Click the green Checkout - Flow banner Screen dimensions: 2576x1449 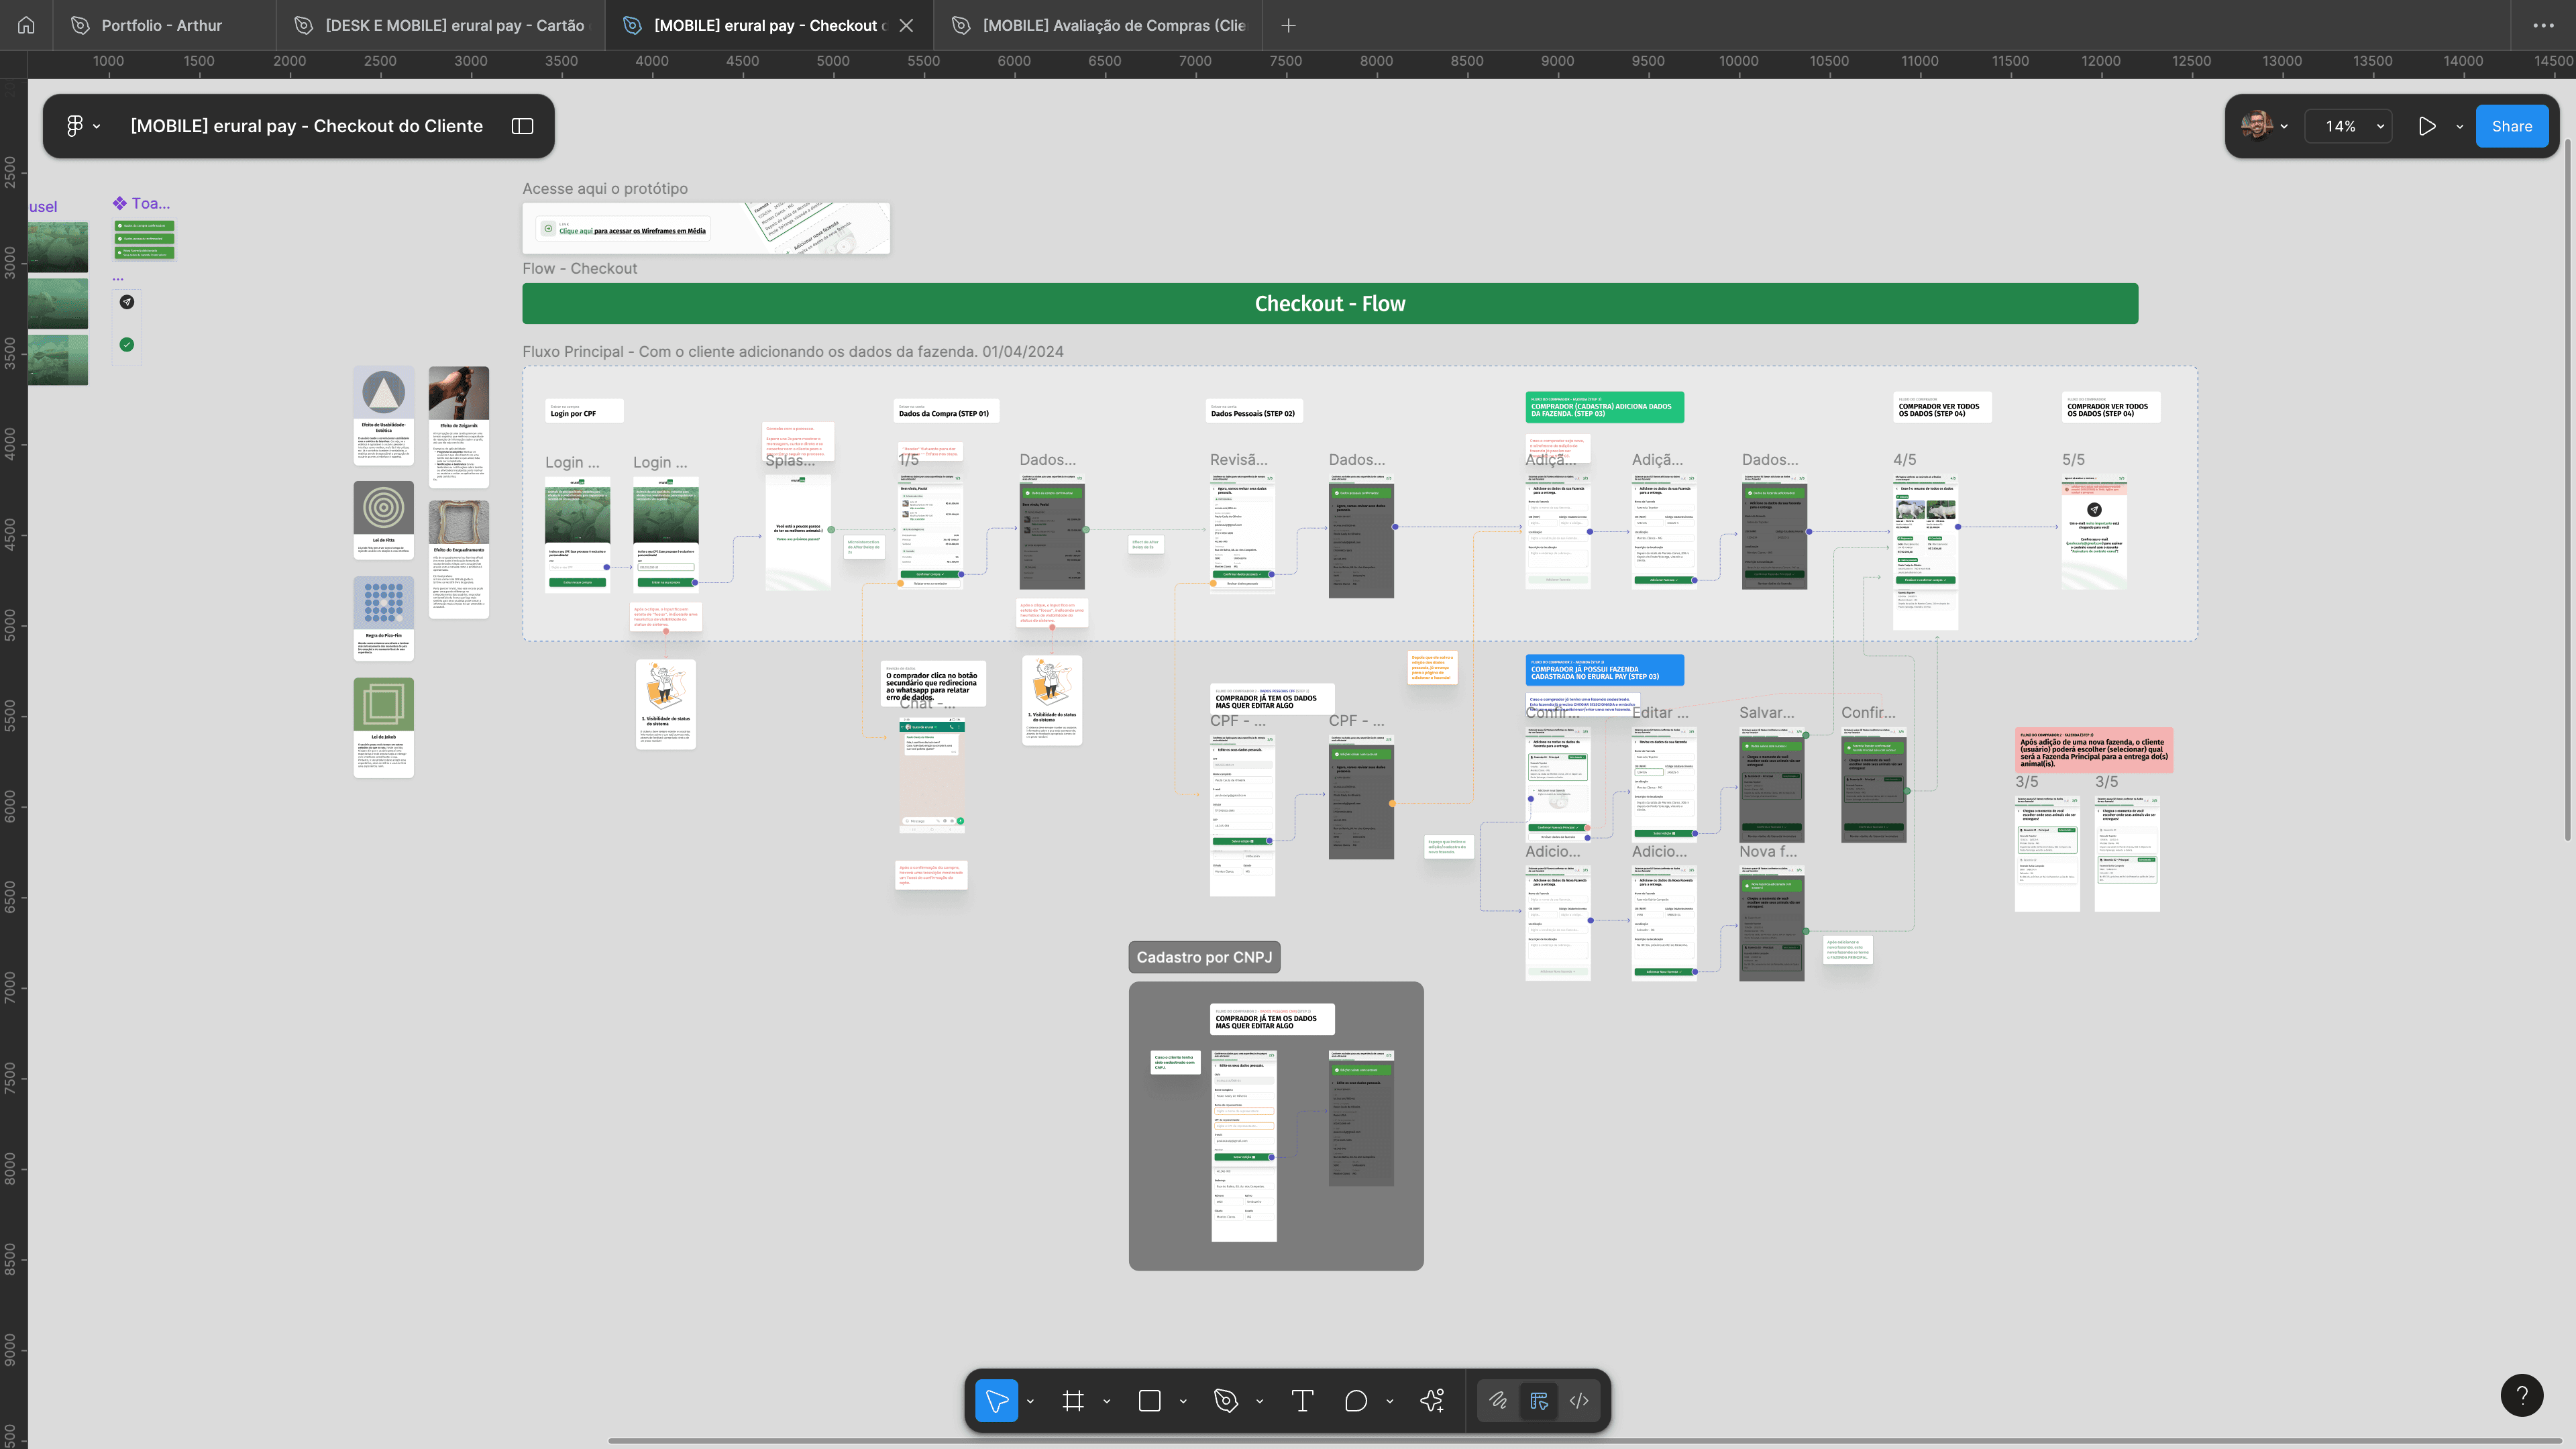point(1329,304)
